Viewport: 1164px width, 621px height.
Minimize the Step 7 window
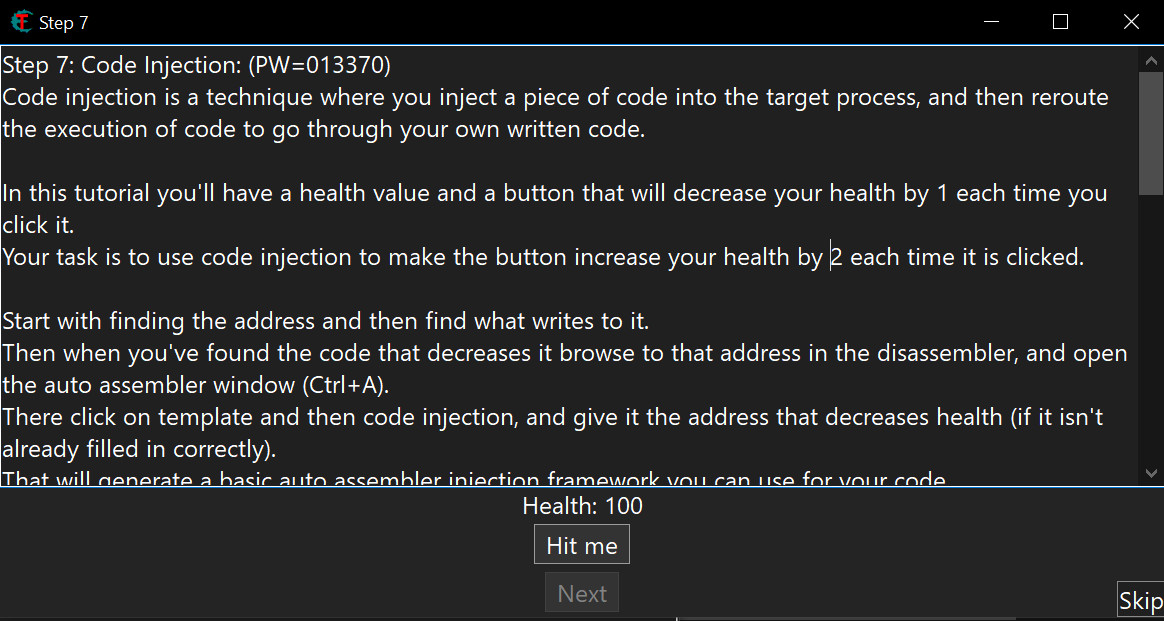pyautogui.click(x=991, y=22)
